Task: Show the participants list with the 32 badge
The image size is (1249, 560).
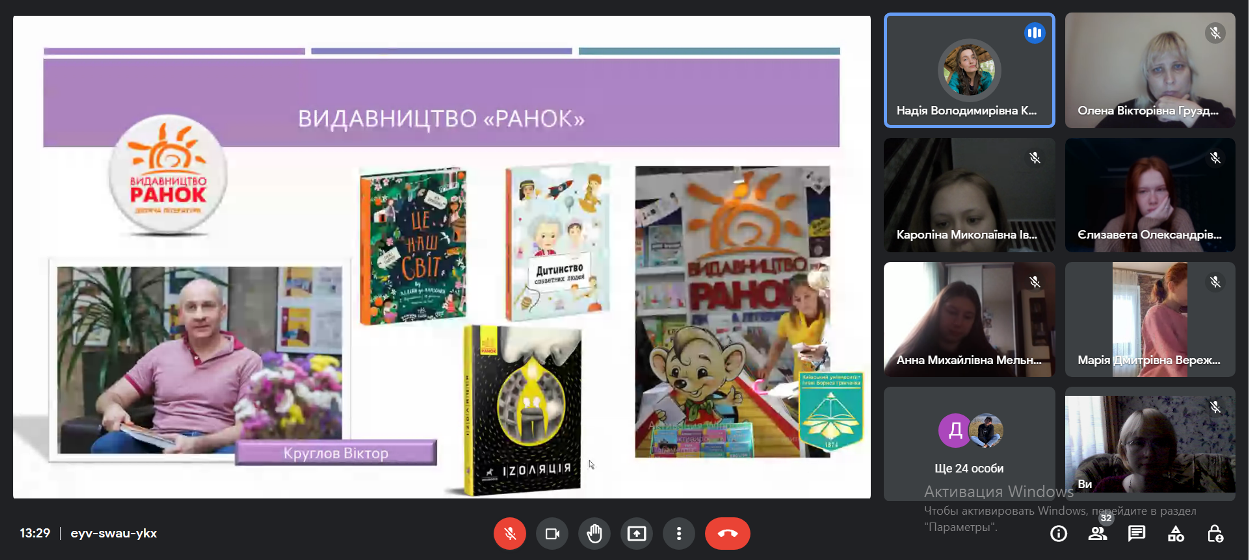Action: (x=1098, y=533)
